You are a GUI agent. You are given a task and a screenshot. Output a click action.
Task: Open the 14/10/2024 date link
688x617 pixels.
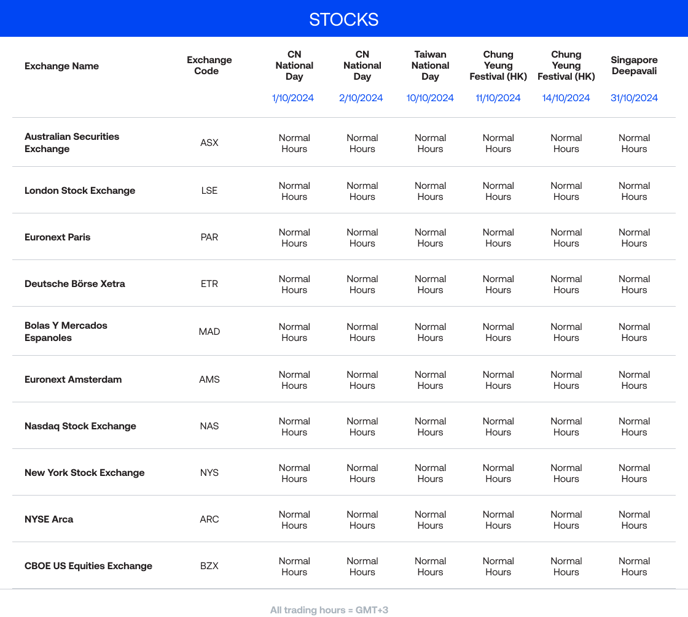(566, 98)
